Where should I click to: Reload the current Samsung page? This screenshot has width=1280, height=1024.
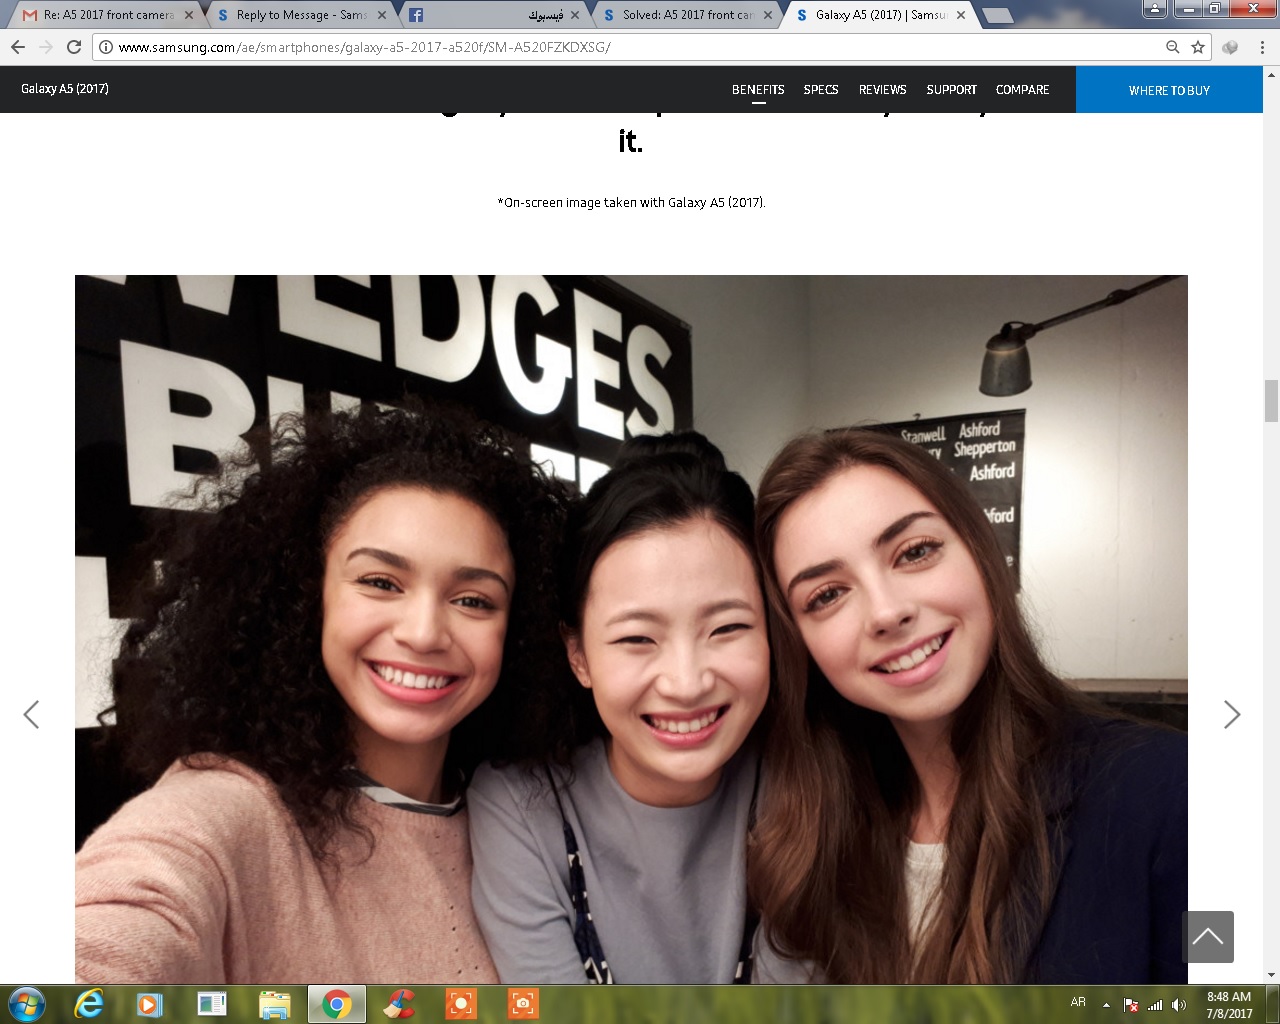click(74, 47)
